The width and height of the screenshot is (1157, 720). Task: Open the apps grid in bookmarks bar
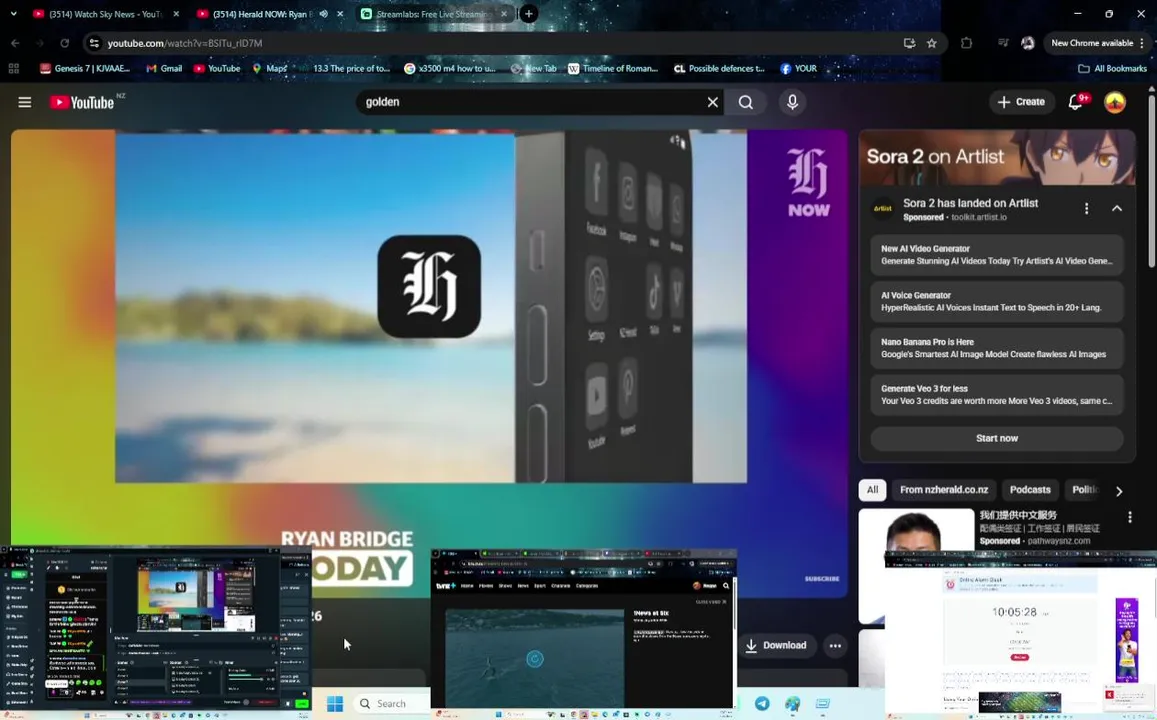coord(13,68)
